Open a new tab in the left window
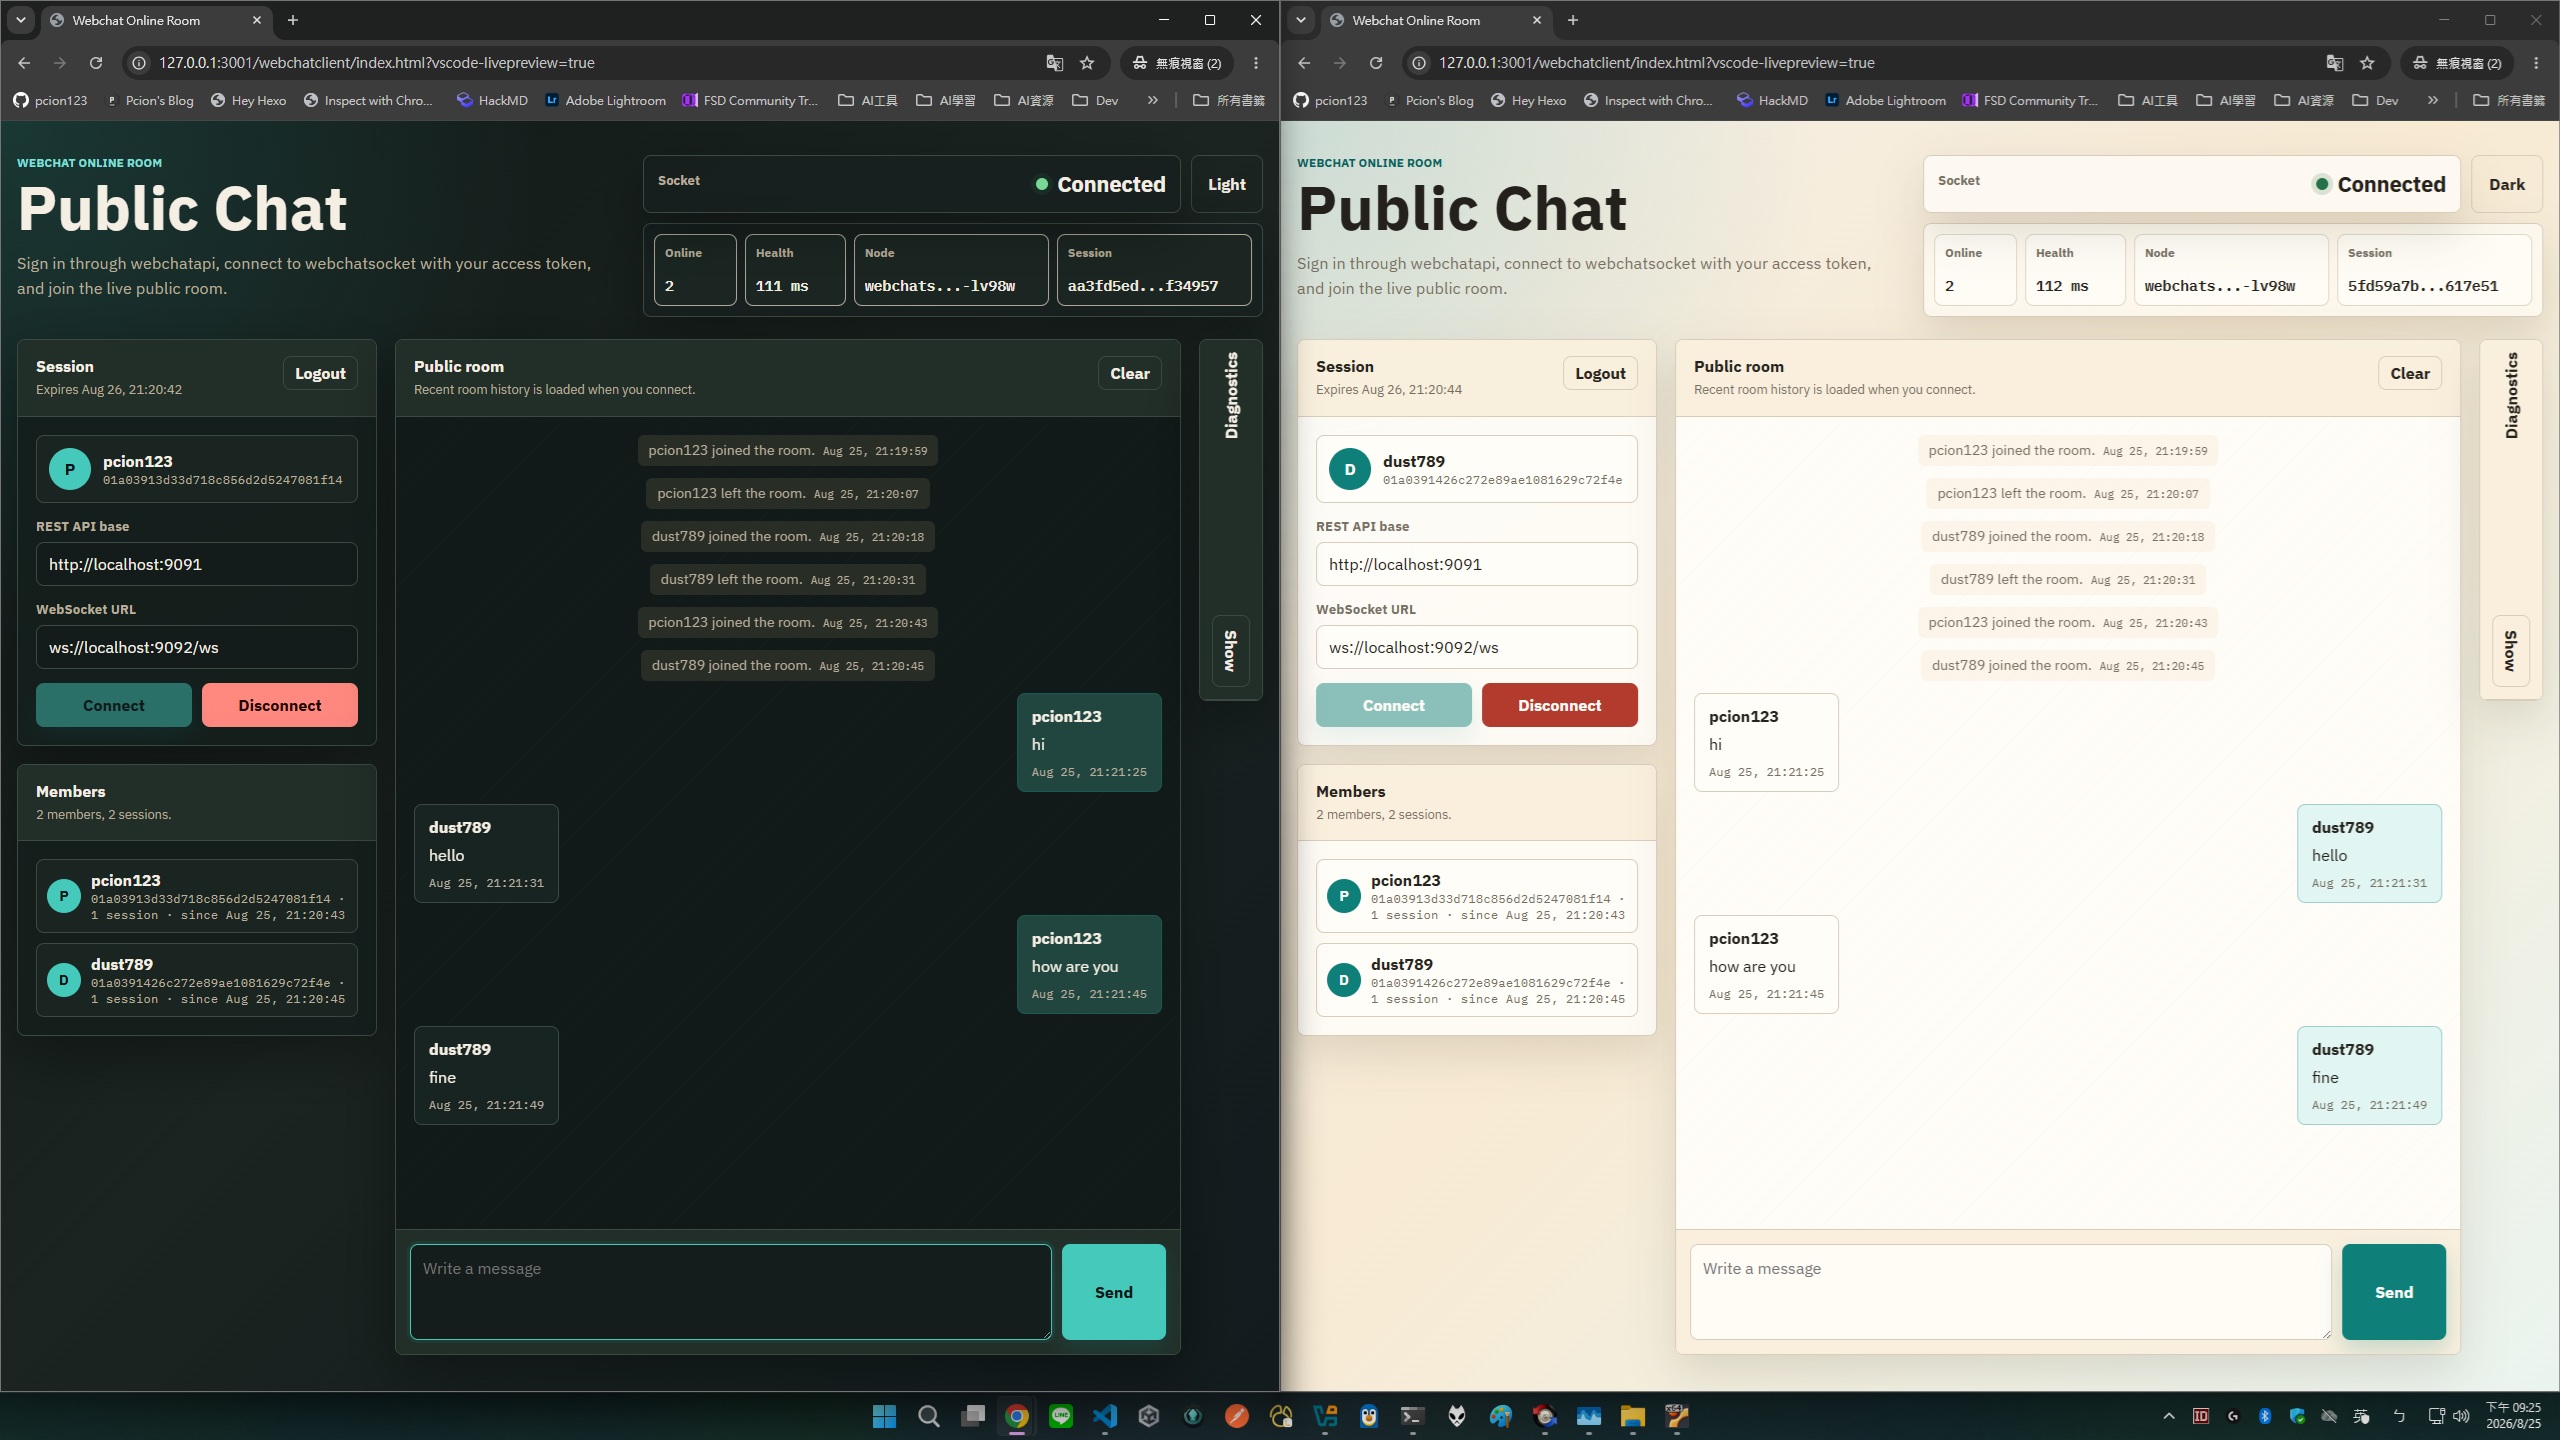2560x1440 pixels. pyautogui.click(x=293, y=20)
